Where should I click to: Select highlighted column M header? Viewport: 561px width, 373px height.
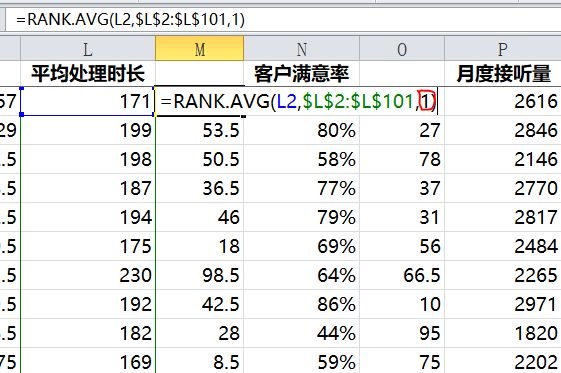200,49
